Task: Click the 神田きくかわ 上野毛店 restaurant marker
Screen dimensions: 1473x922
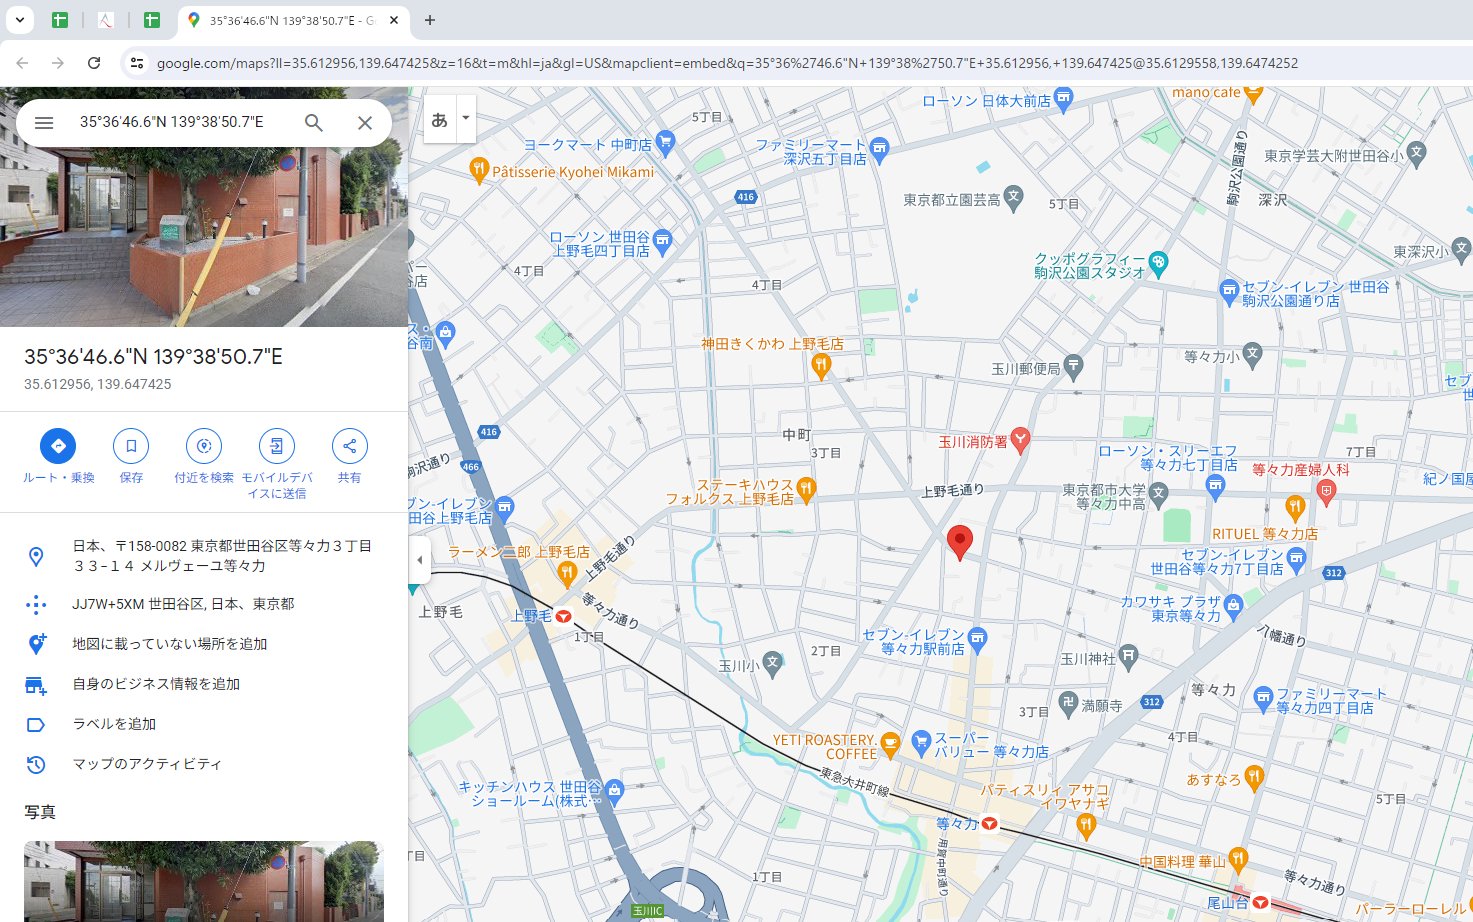Action: pyautogui.click(x=821, y=367)
